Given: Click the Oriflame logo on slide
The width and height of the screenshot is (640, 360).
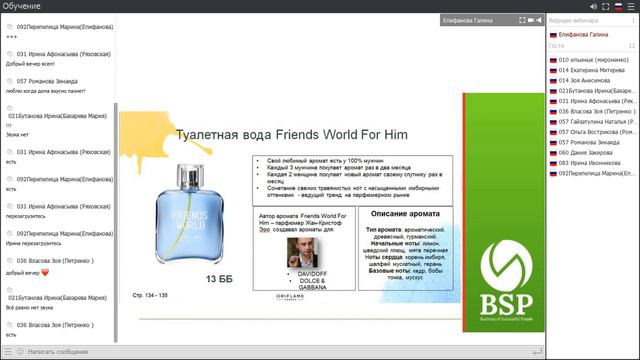Looking at the screenshot, I should coord(290,297).
